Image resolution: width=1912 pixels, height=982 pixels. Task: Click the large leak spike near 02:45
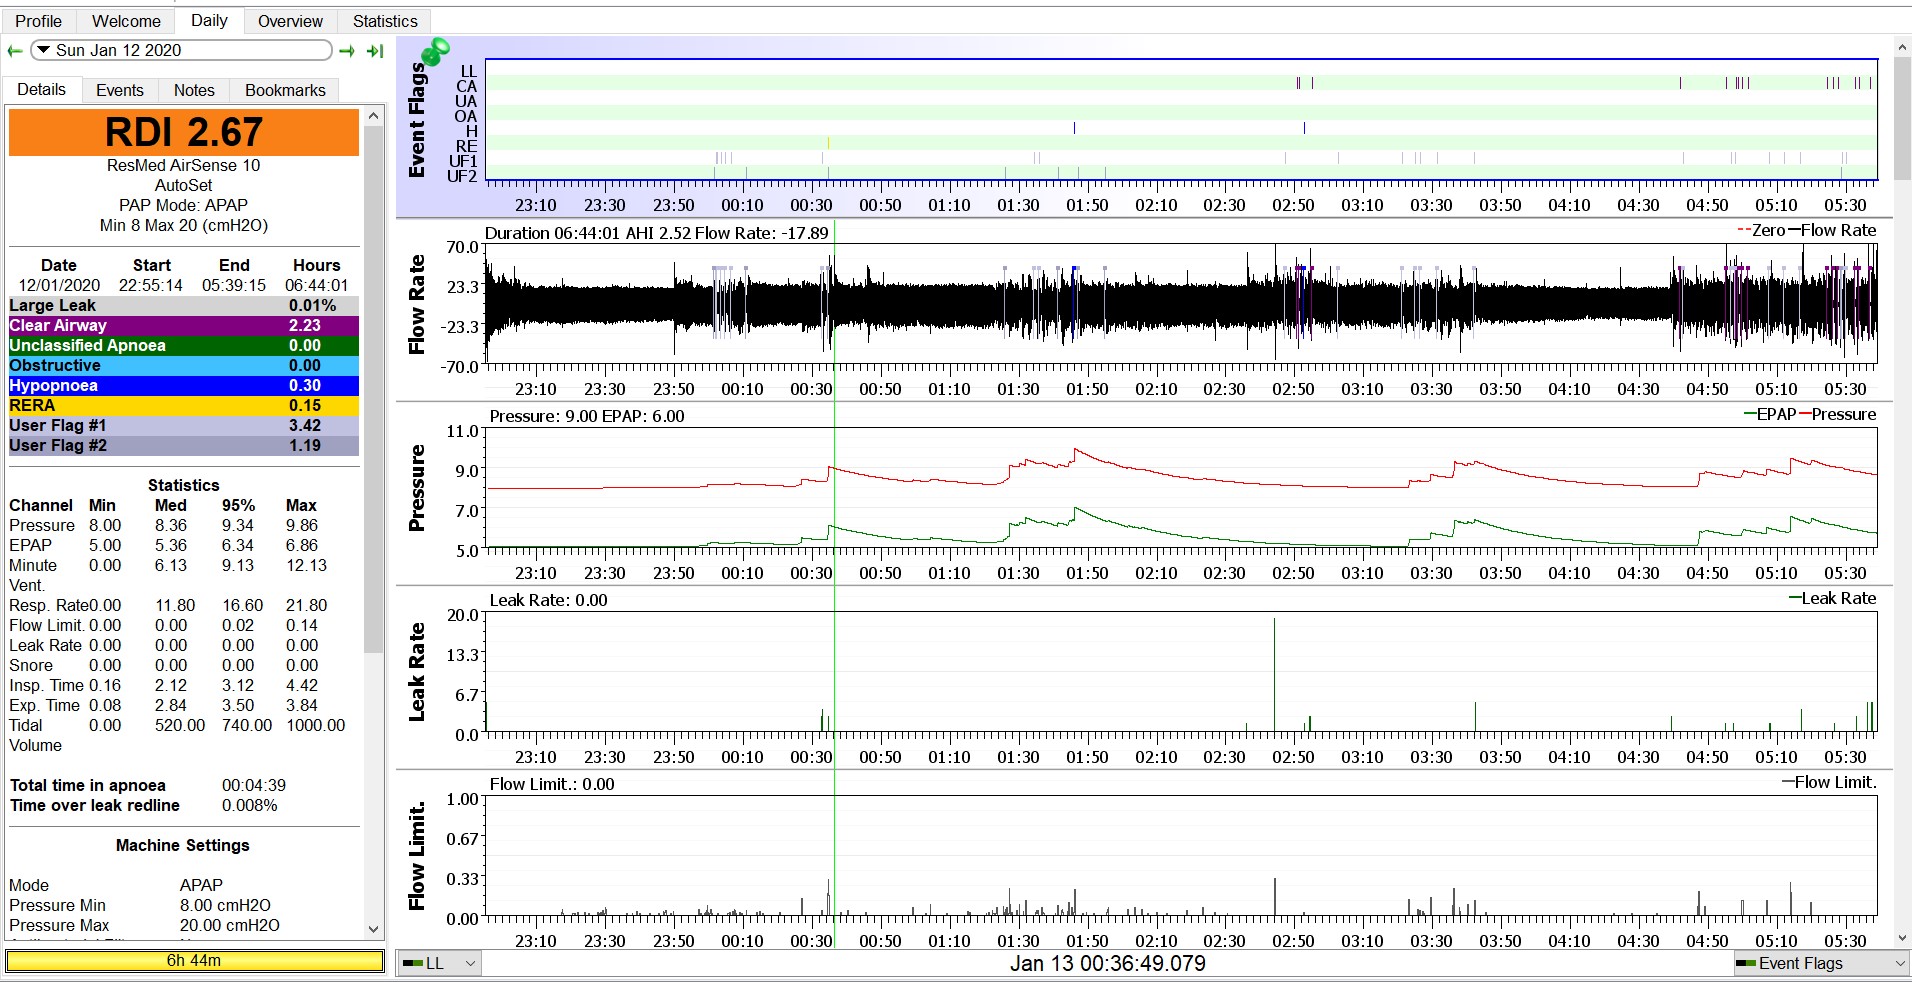(x=1274, y=675)
